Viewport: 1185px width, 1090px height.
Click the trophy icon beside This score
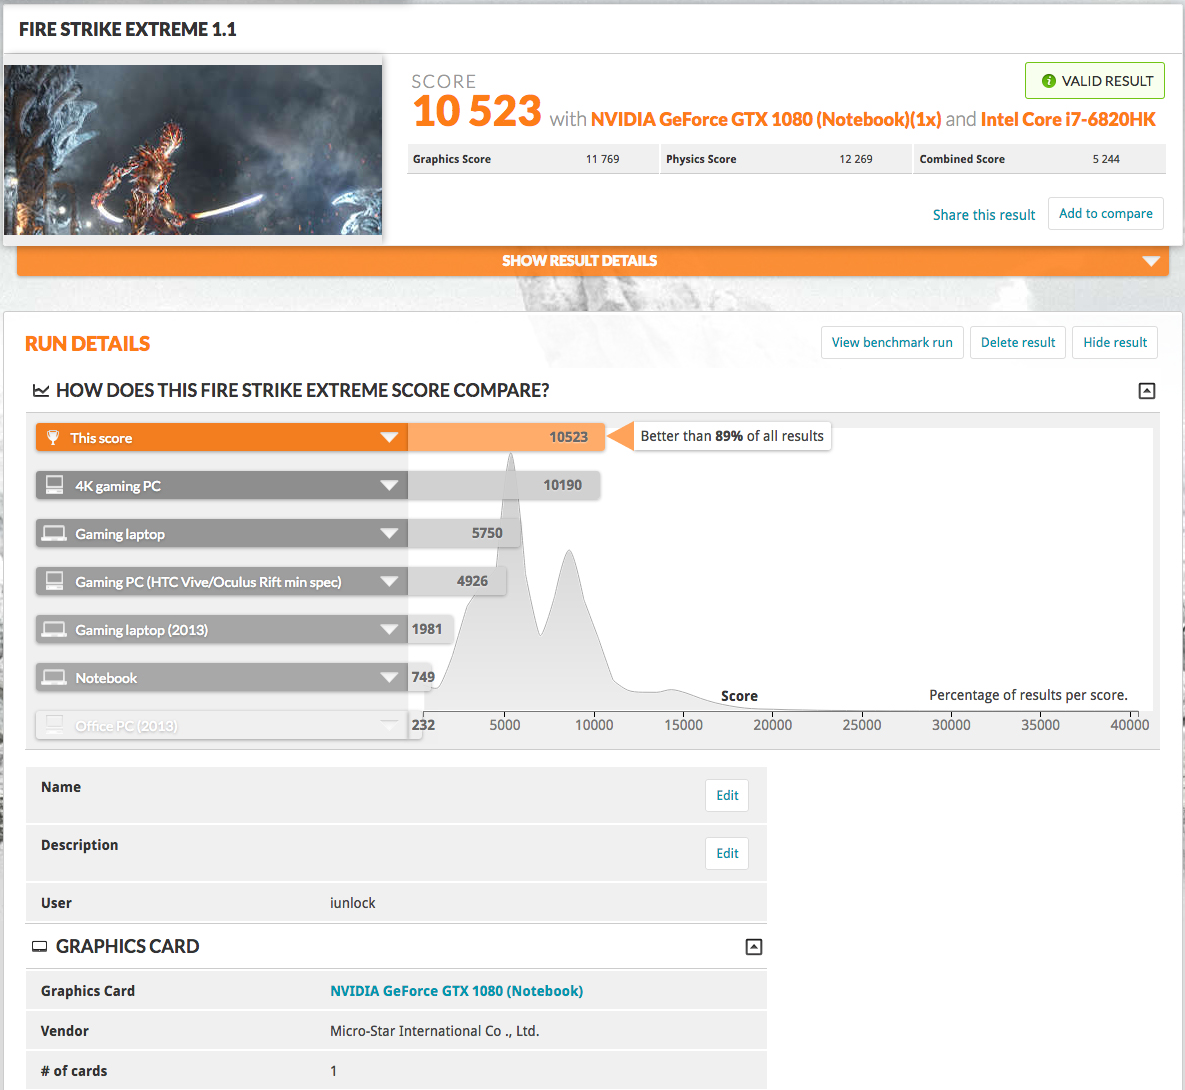pos(53,438)
